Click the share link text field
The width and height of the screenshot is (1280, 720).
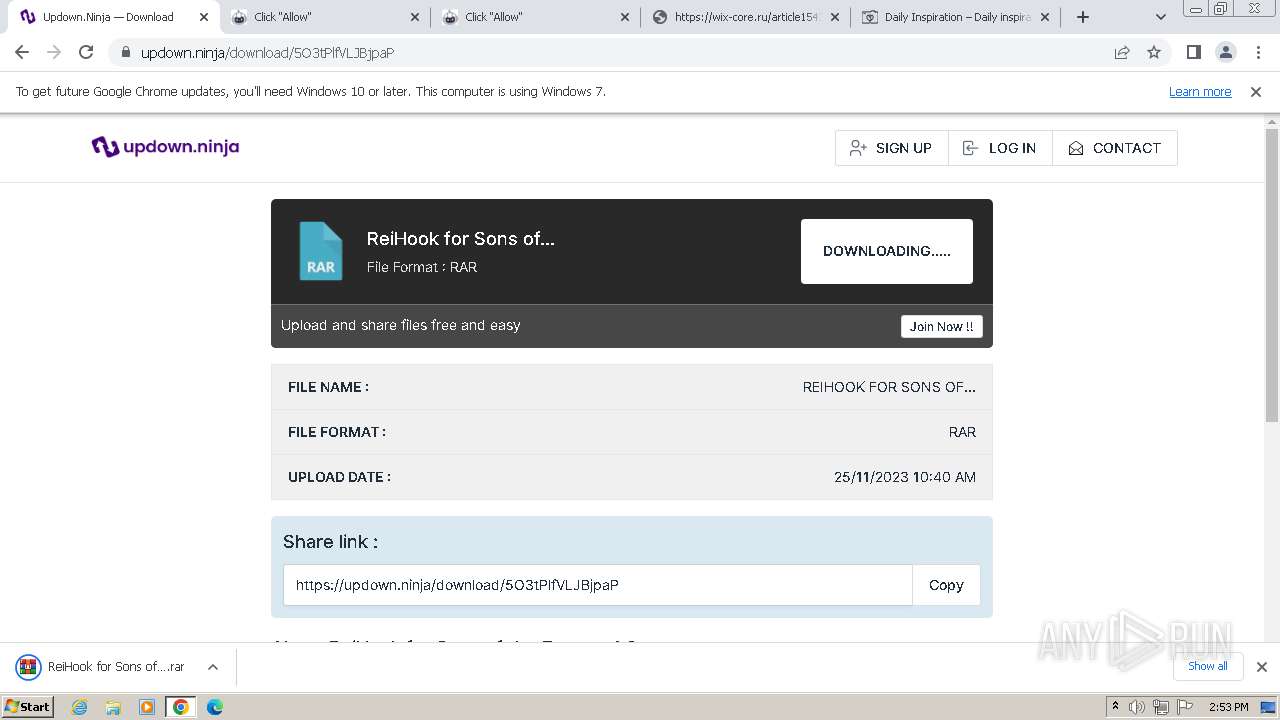click(x=598, y=585)
